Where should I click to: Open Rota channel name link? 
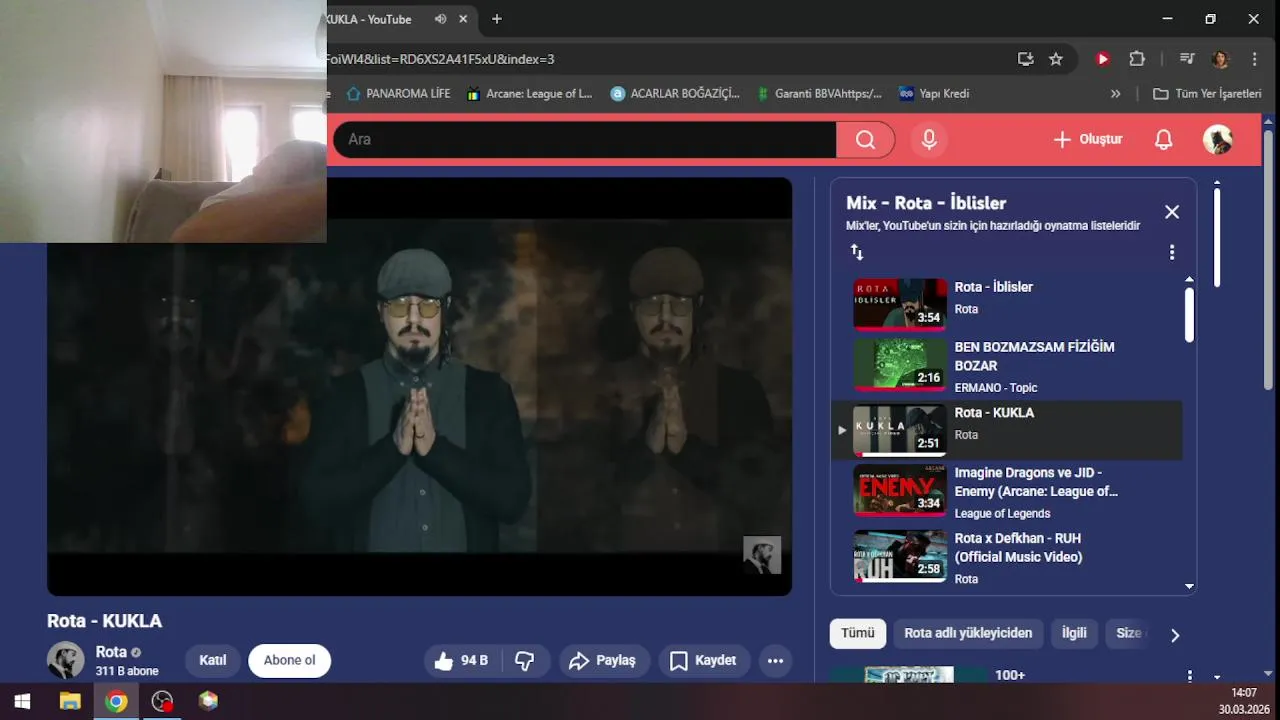point(111,652)
